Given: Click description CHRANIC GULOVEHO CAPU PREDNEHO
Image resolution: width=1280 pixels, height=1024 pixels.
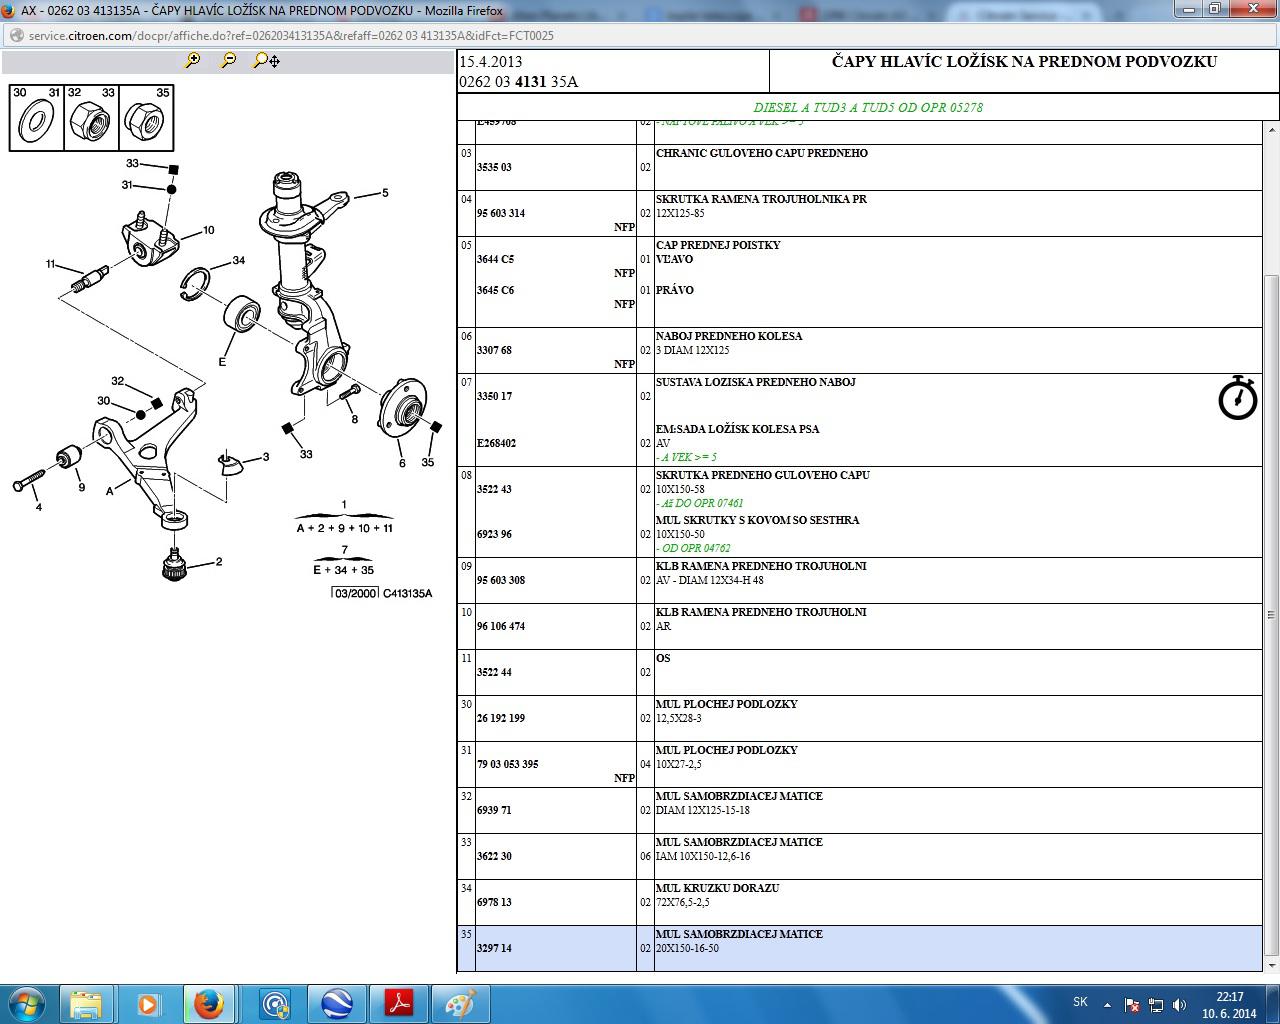Looking at the screenshot, I should (x=762, y=153).
